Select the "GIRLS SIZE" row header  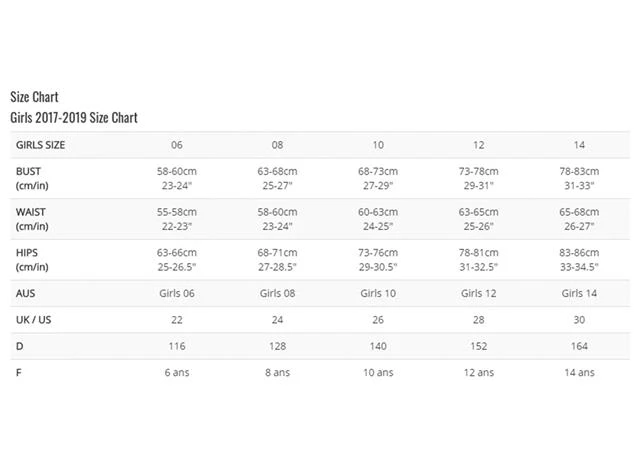(x=42, y=145)
